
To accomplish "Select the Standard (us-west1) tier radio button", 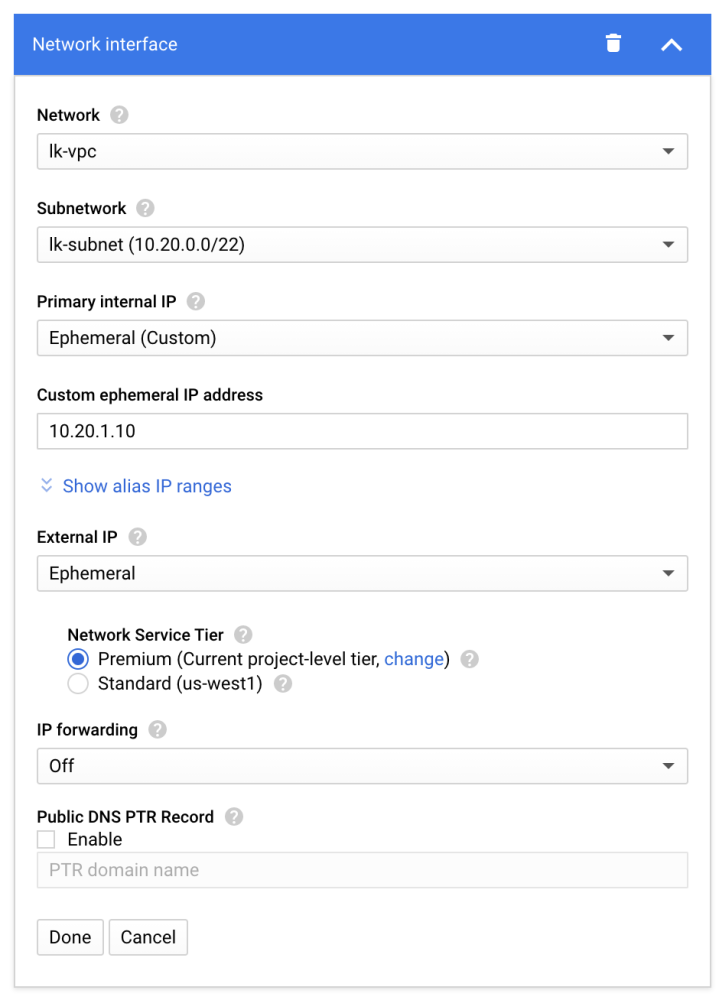I will [78, 684].
